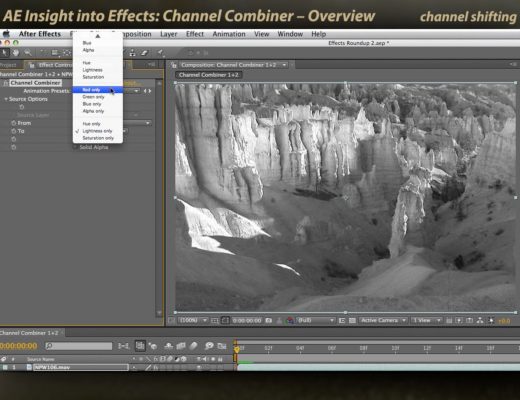Switch to the Project panel tab
This screenshot has width=520, height=400.
(x=9, y=65)
